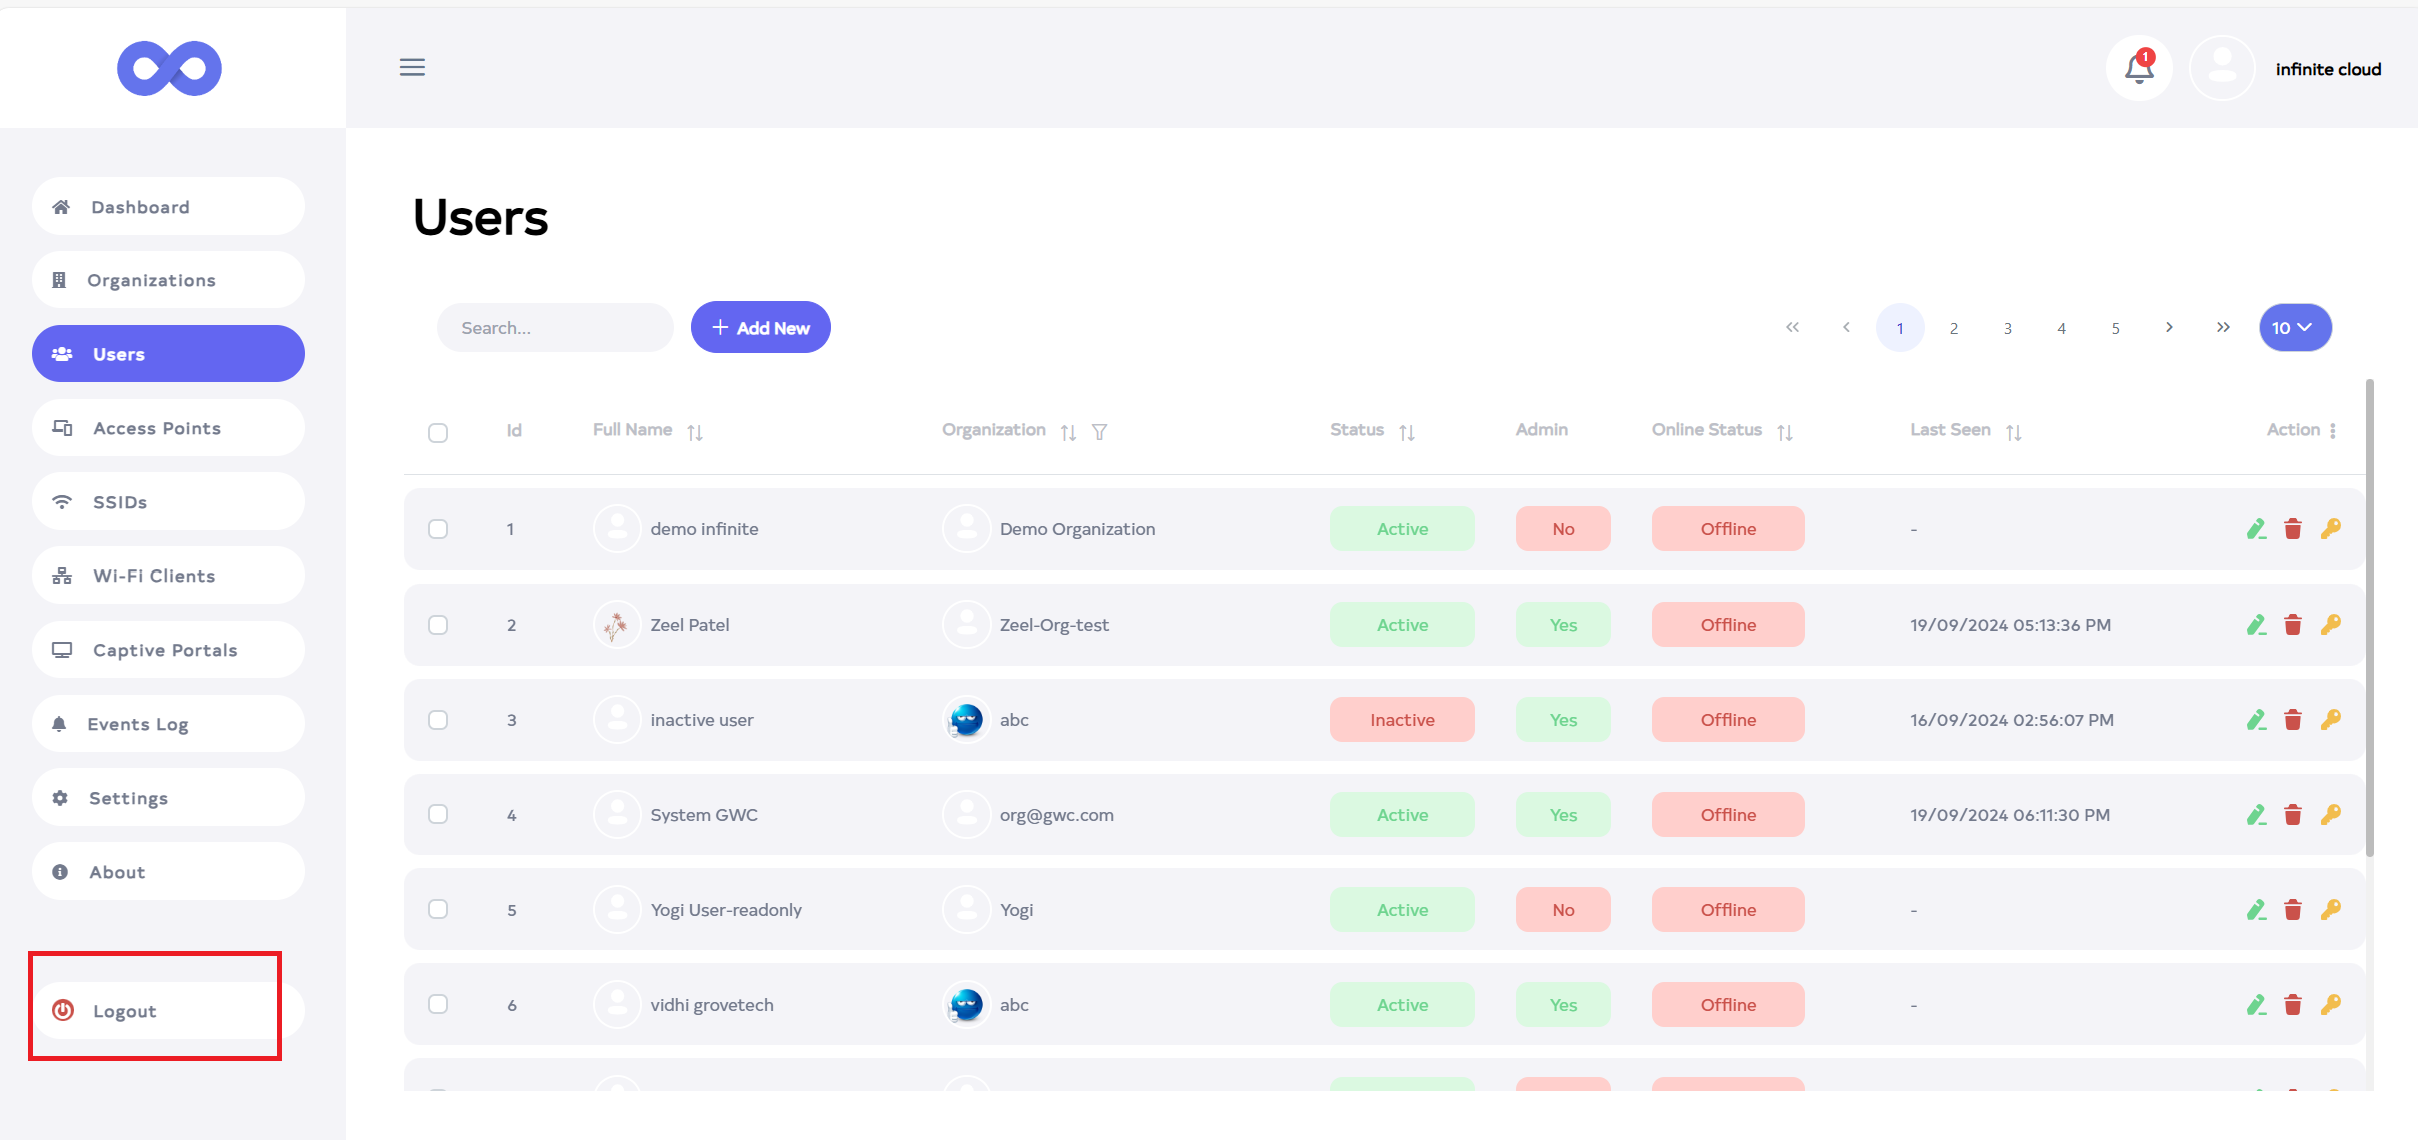This screenshot has height=1140, width=2418.
Task: Open Action column three-dot menu
Action: tap(2333, 430)
